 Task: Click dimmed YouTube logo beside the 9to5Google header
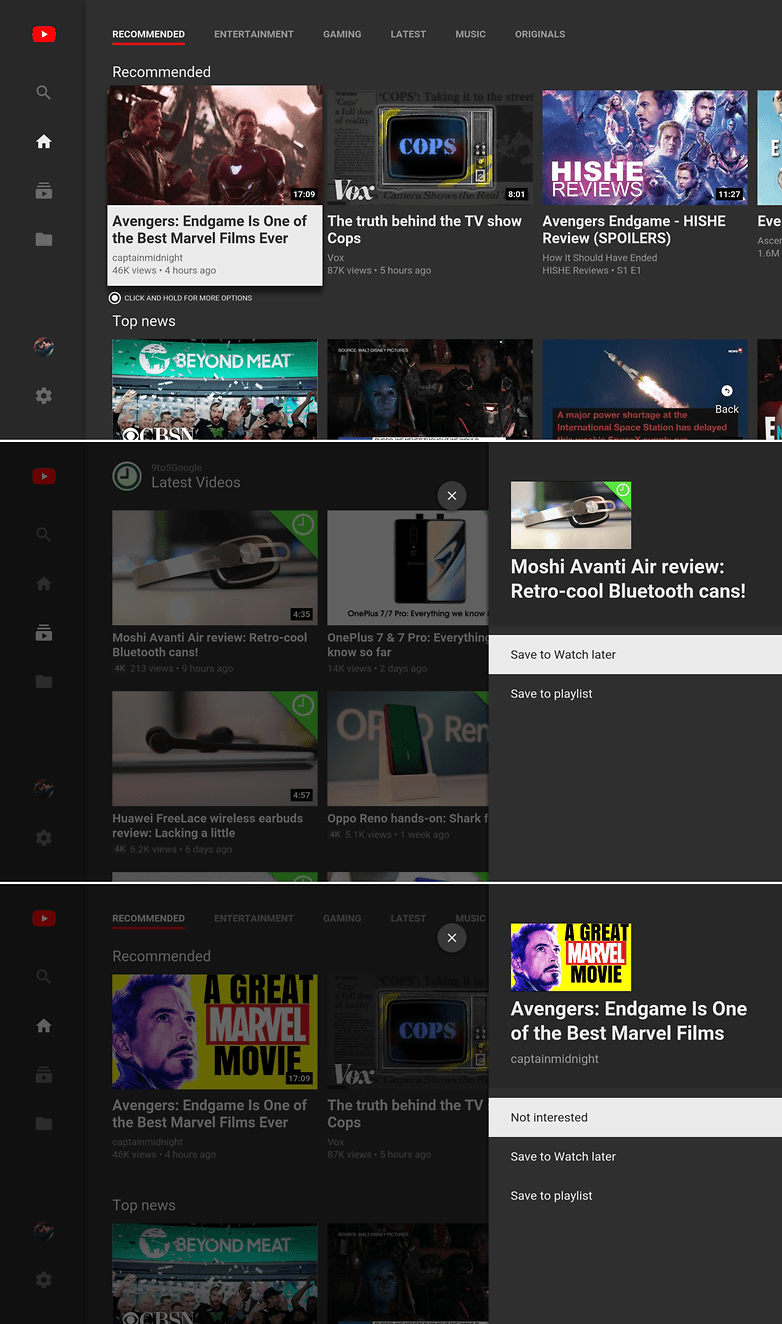point(43,476)
